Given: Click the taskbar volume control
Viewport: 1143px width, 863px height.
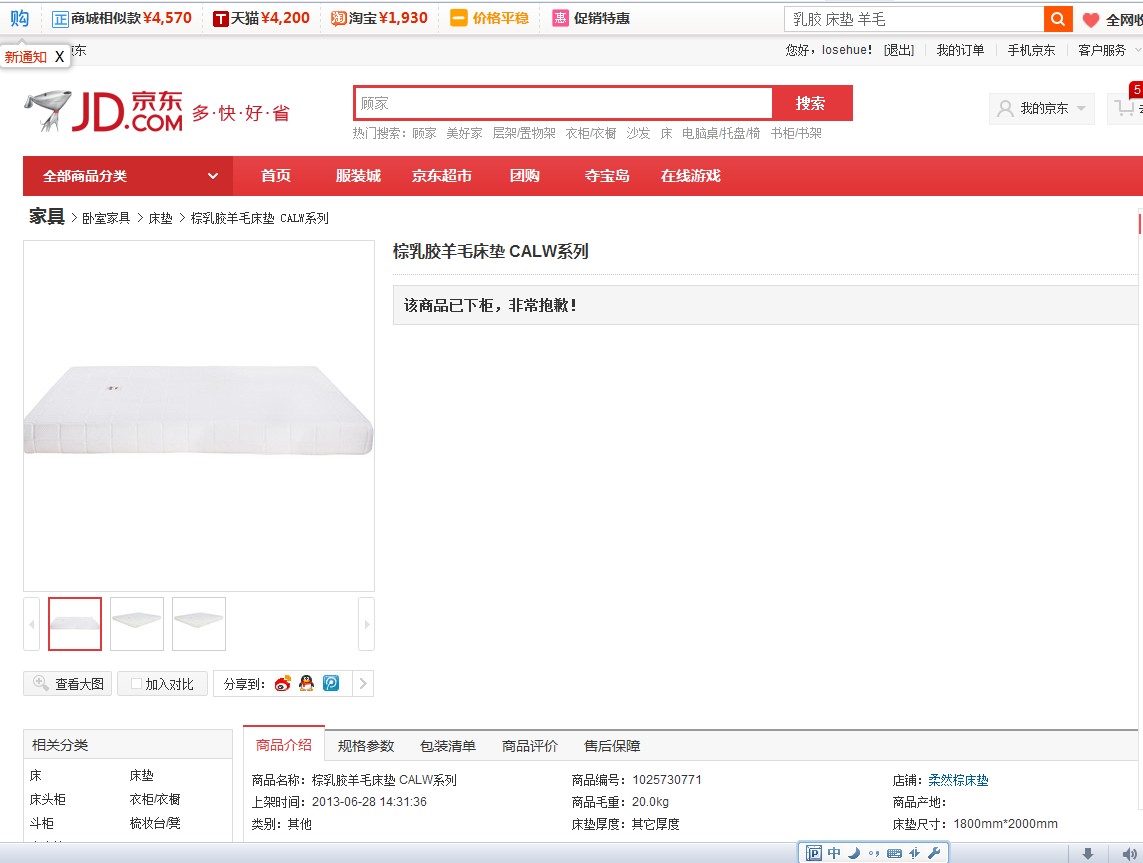Looking at the screenshot, I should (1132, 852).
